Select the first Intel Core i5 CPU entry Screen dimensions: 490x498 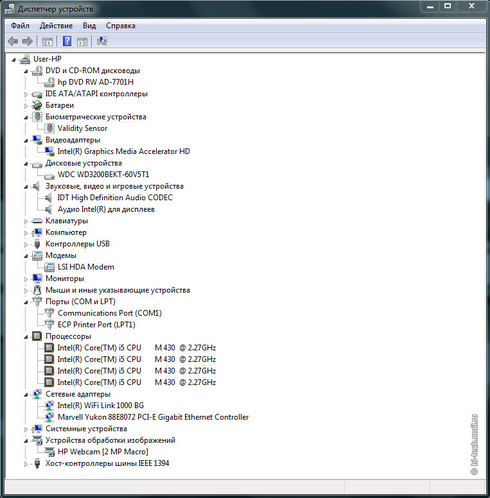tap(136, 348)
